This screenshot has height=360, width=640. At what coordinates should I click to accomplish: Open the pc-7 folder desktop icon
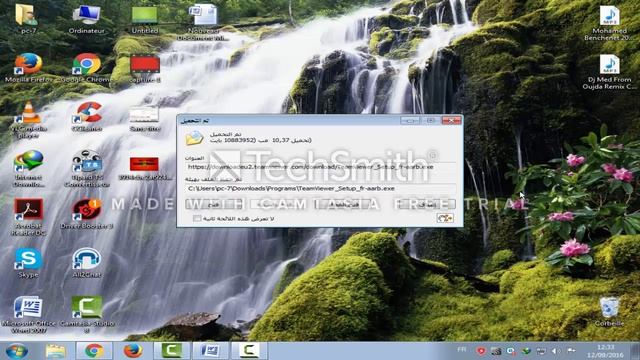point(27,18)
